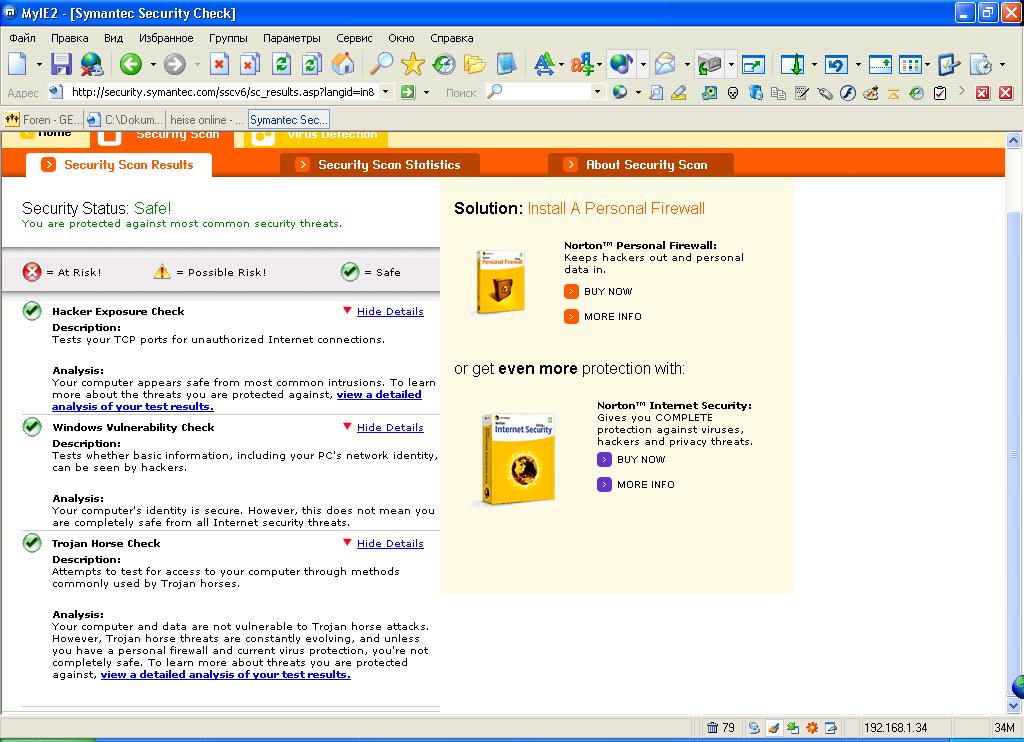
Task: Open the address bar URL dropdown
Action: (x=386, y=91)
